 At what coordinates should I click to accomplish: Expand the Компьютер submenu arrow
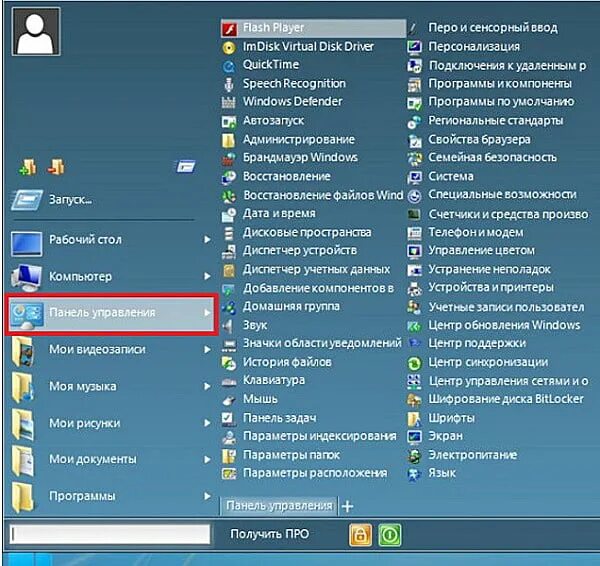207,276
